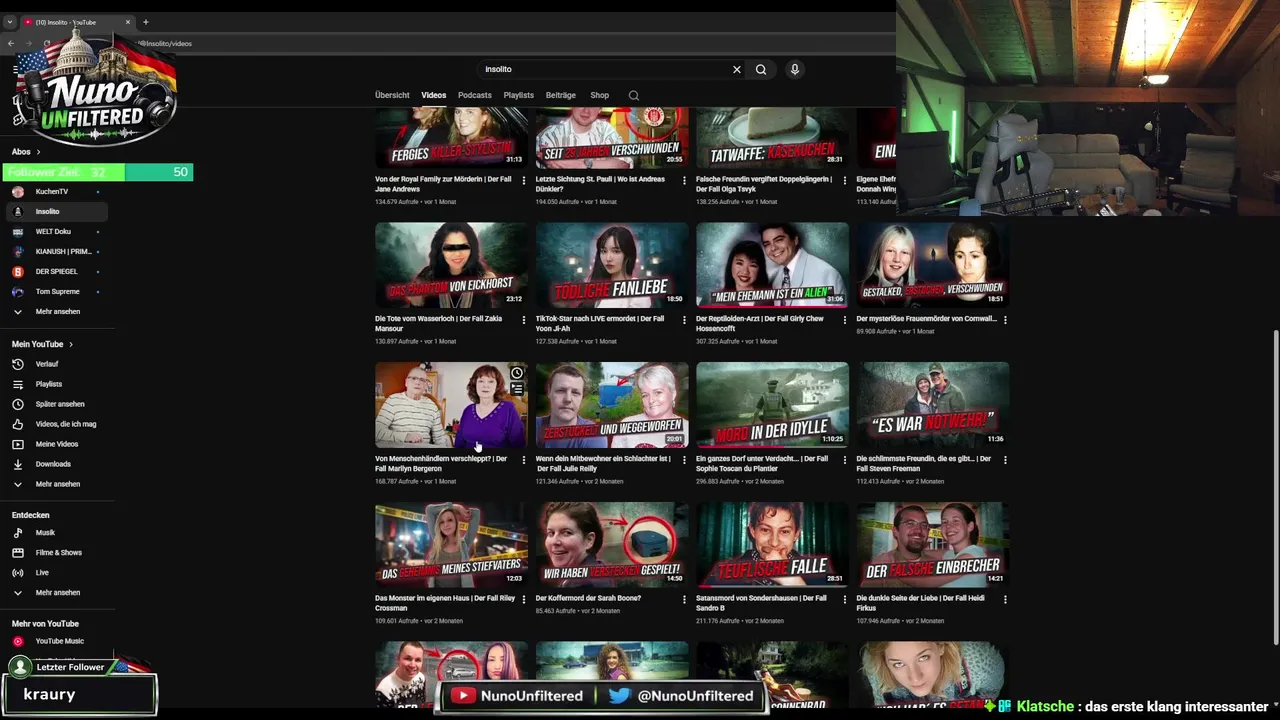Open title Satansmord von Sondershausen
This screenshot has height=720, width=1280.
[x=761, y=603]
